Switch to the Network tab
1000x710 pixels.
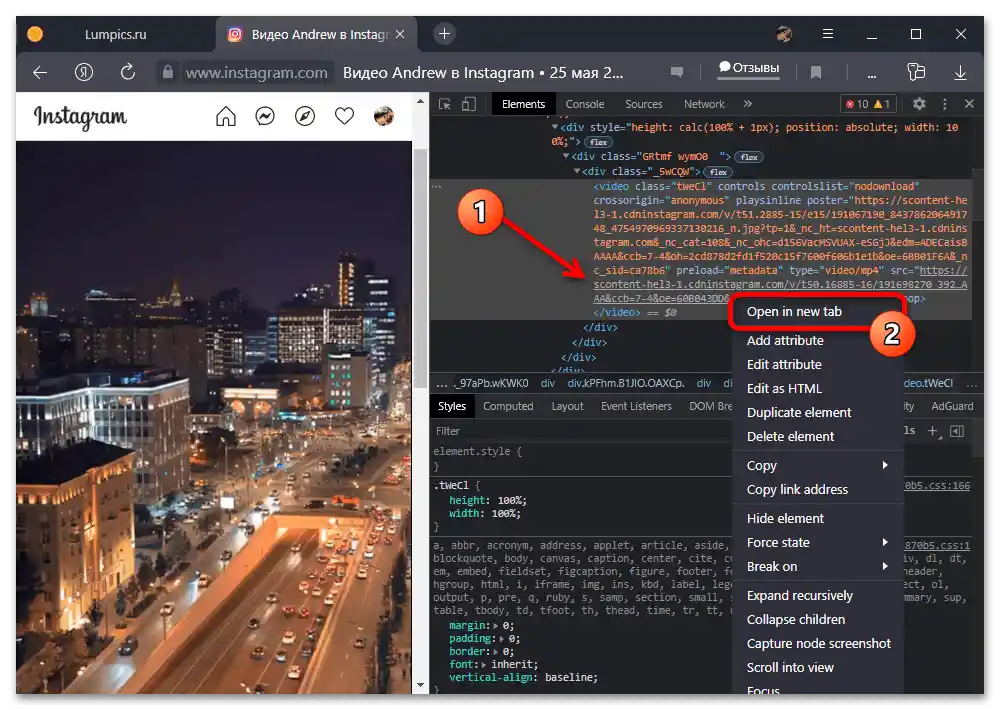pyautogui.click(x=704, y=104)
